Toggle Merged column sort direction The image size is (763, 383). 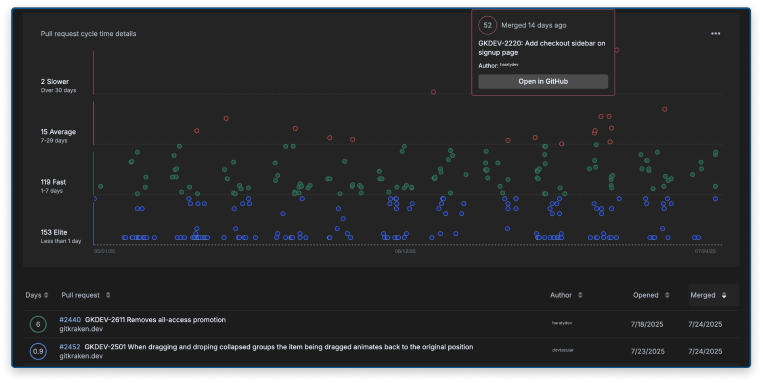[x=724, y=295]
